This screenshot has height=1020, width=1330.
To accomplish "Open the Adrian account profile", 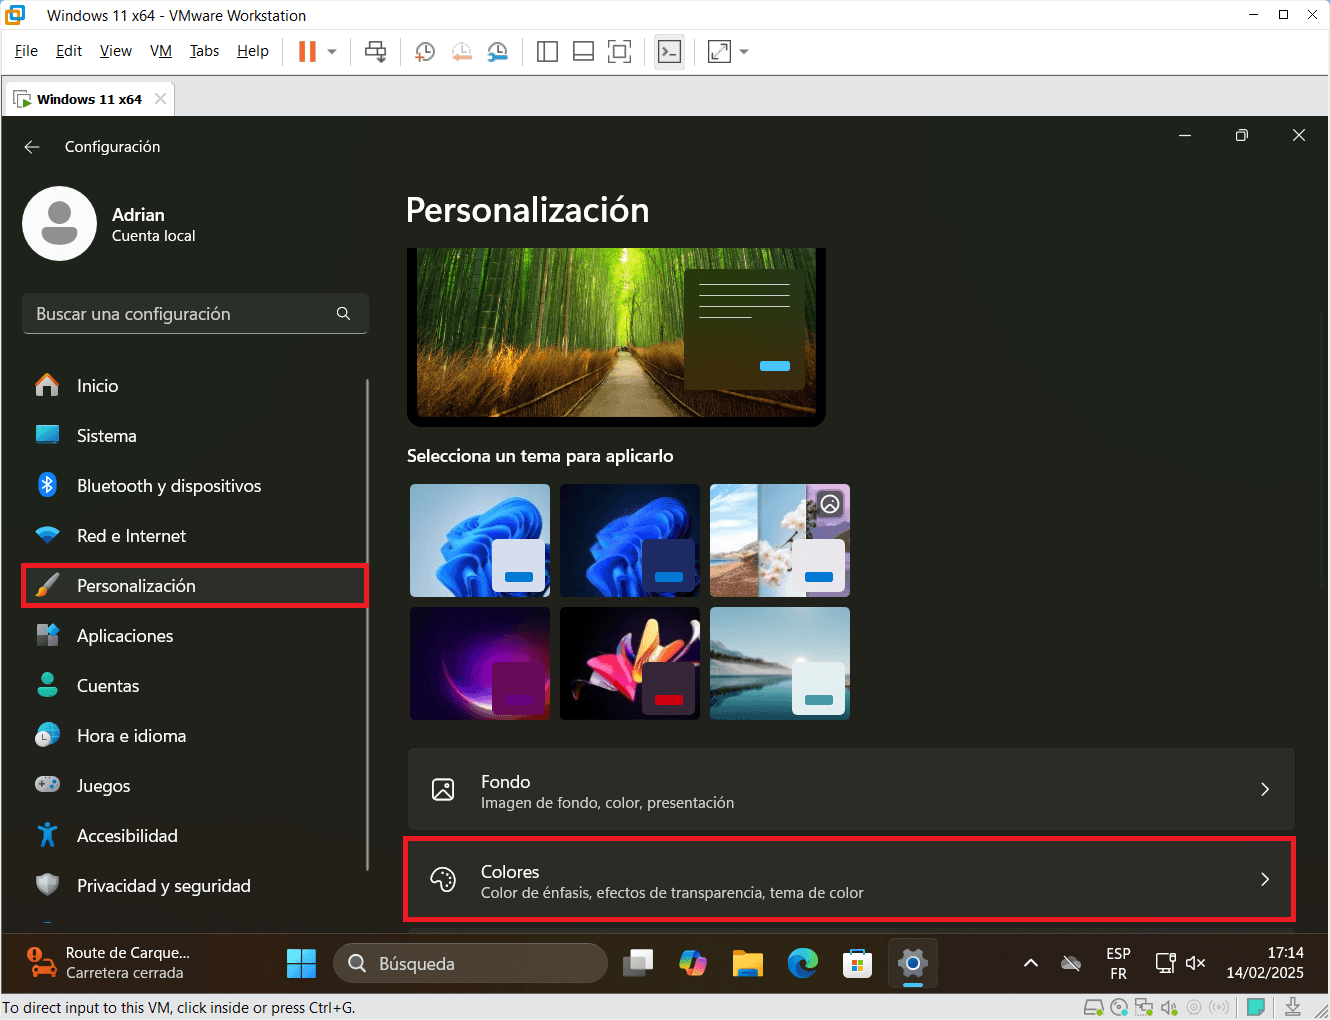I will (x=110, y=224).
